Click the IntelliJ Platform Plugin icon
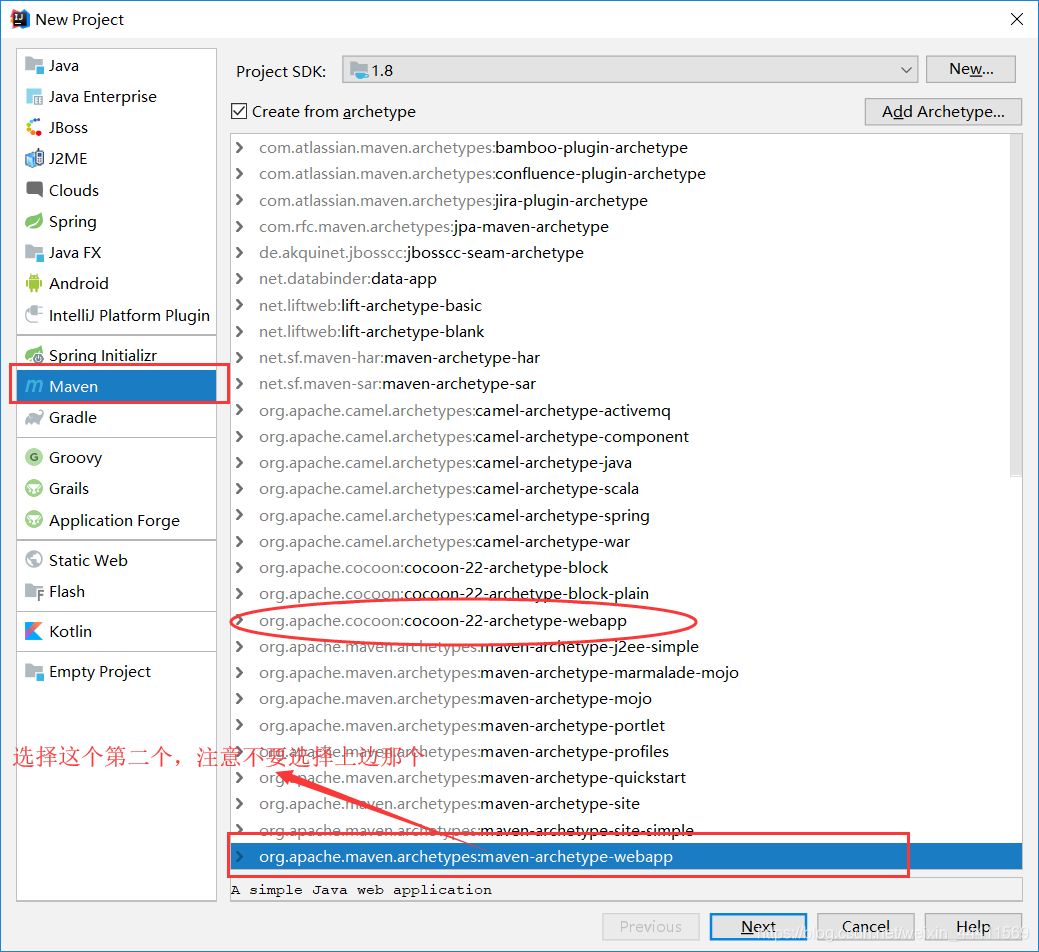Image resolution: width=1039 pixels, height=952 pixels. click(x=34, y=315)
